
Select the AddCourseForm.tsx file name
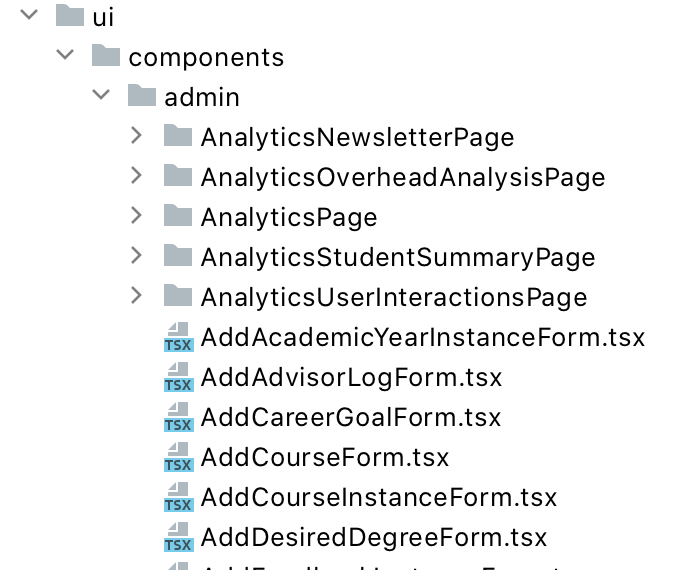(x=325, y=458)
